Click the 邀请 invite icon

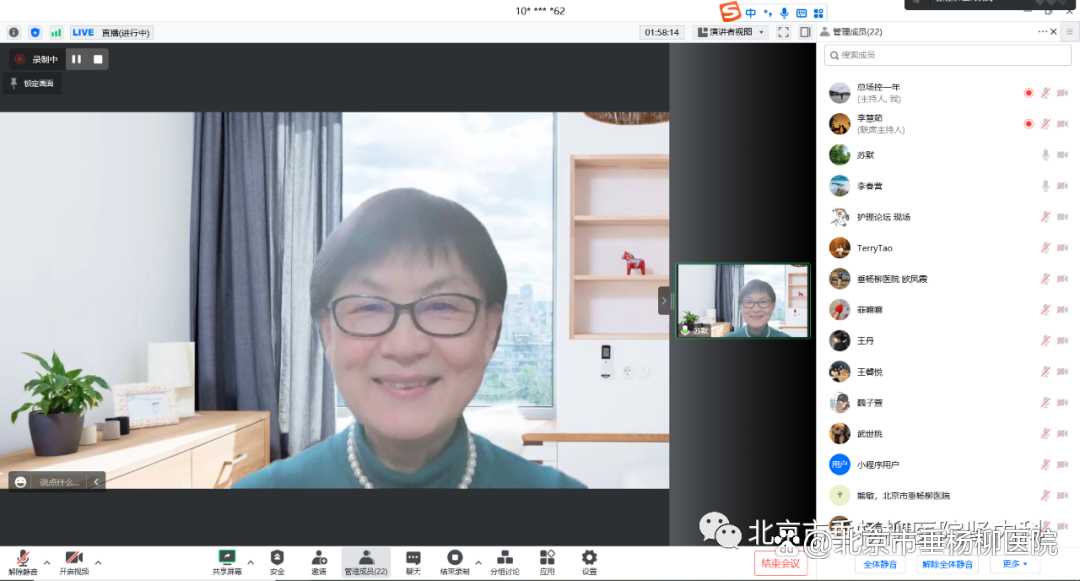(319, 560)
